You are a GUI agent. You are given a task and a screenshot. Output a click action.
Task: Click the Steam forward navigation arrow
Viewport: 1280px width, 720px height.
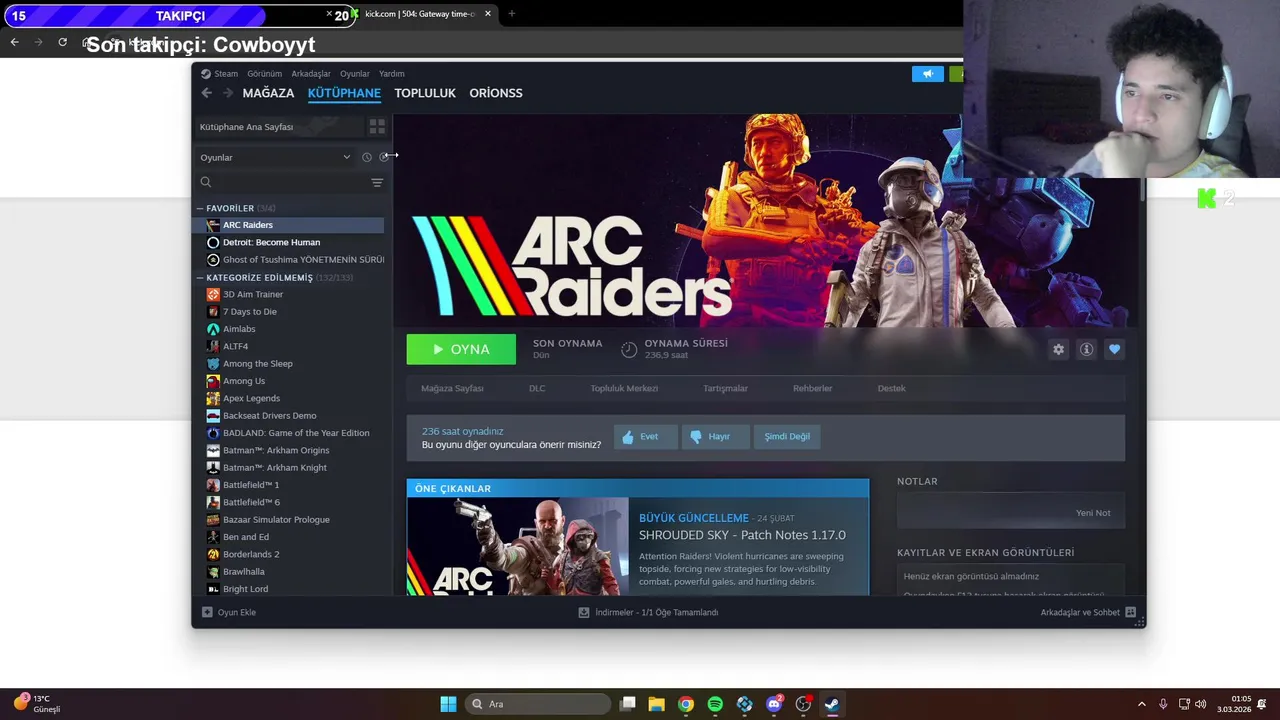pos(228,93)
